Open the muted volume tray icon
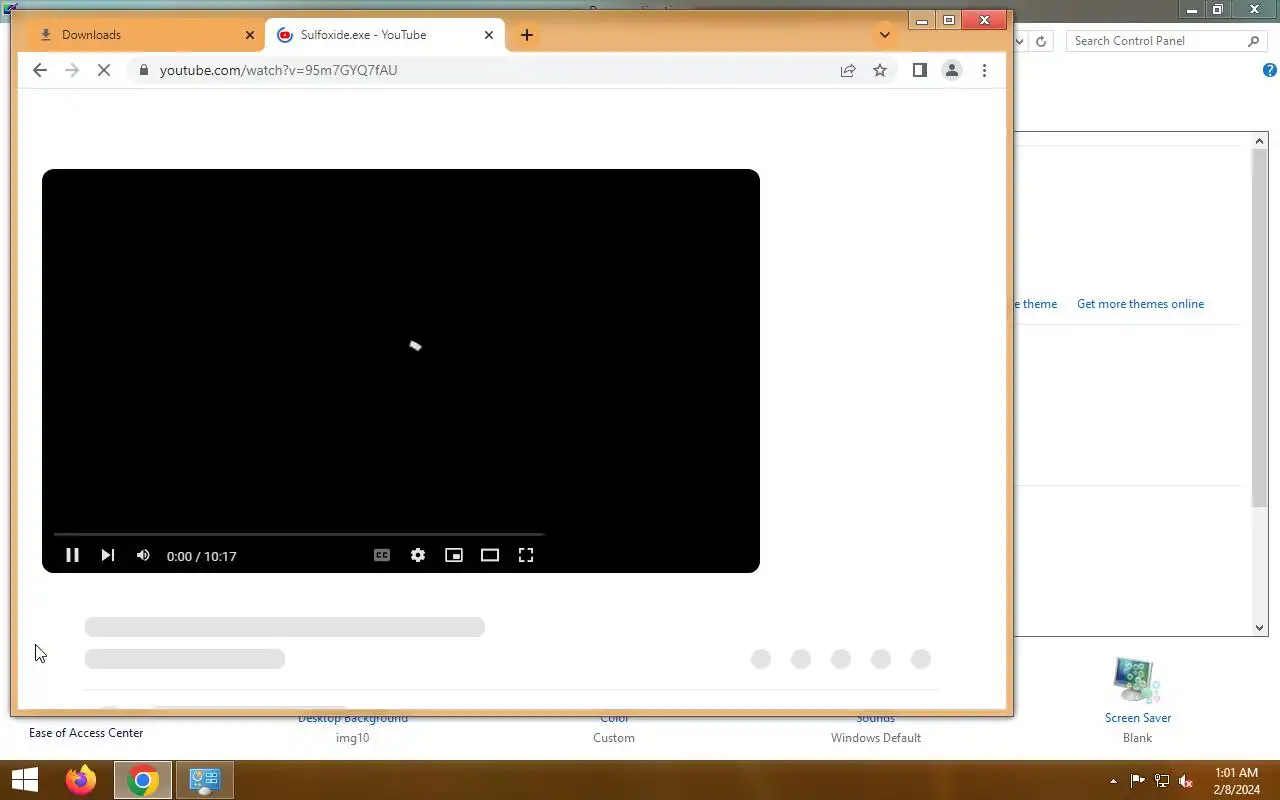This screenshot has height=800, width=1280. (x=1186, y=781)
